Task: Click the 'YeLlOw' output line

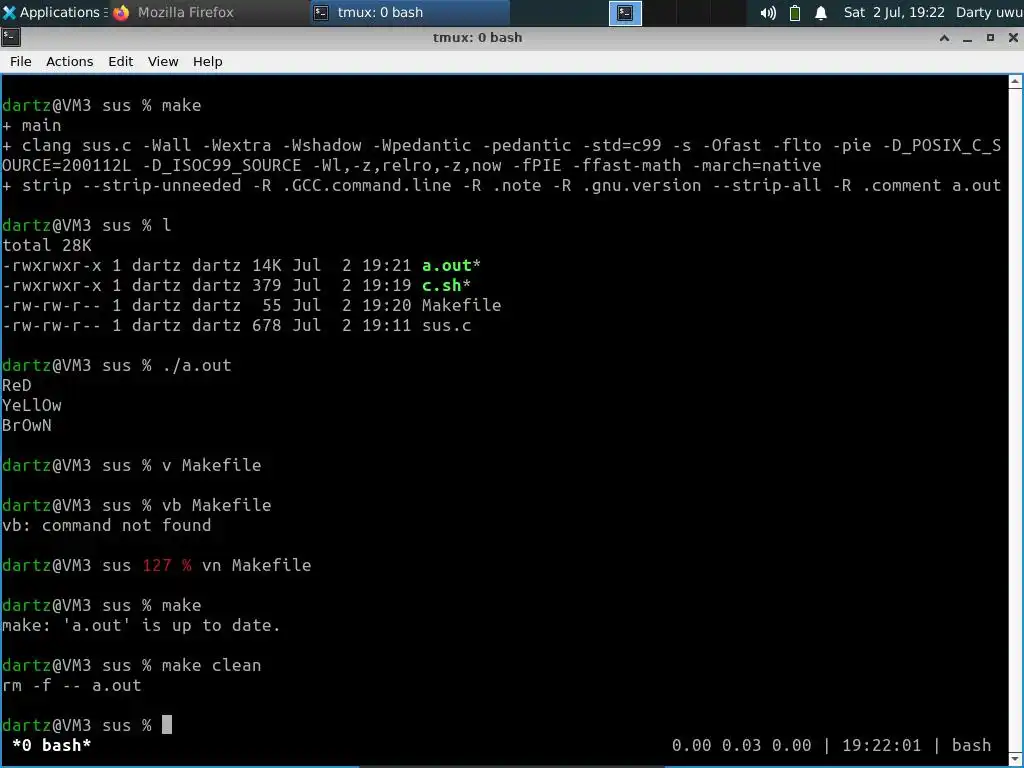Action: point(32,405)
